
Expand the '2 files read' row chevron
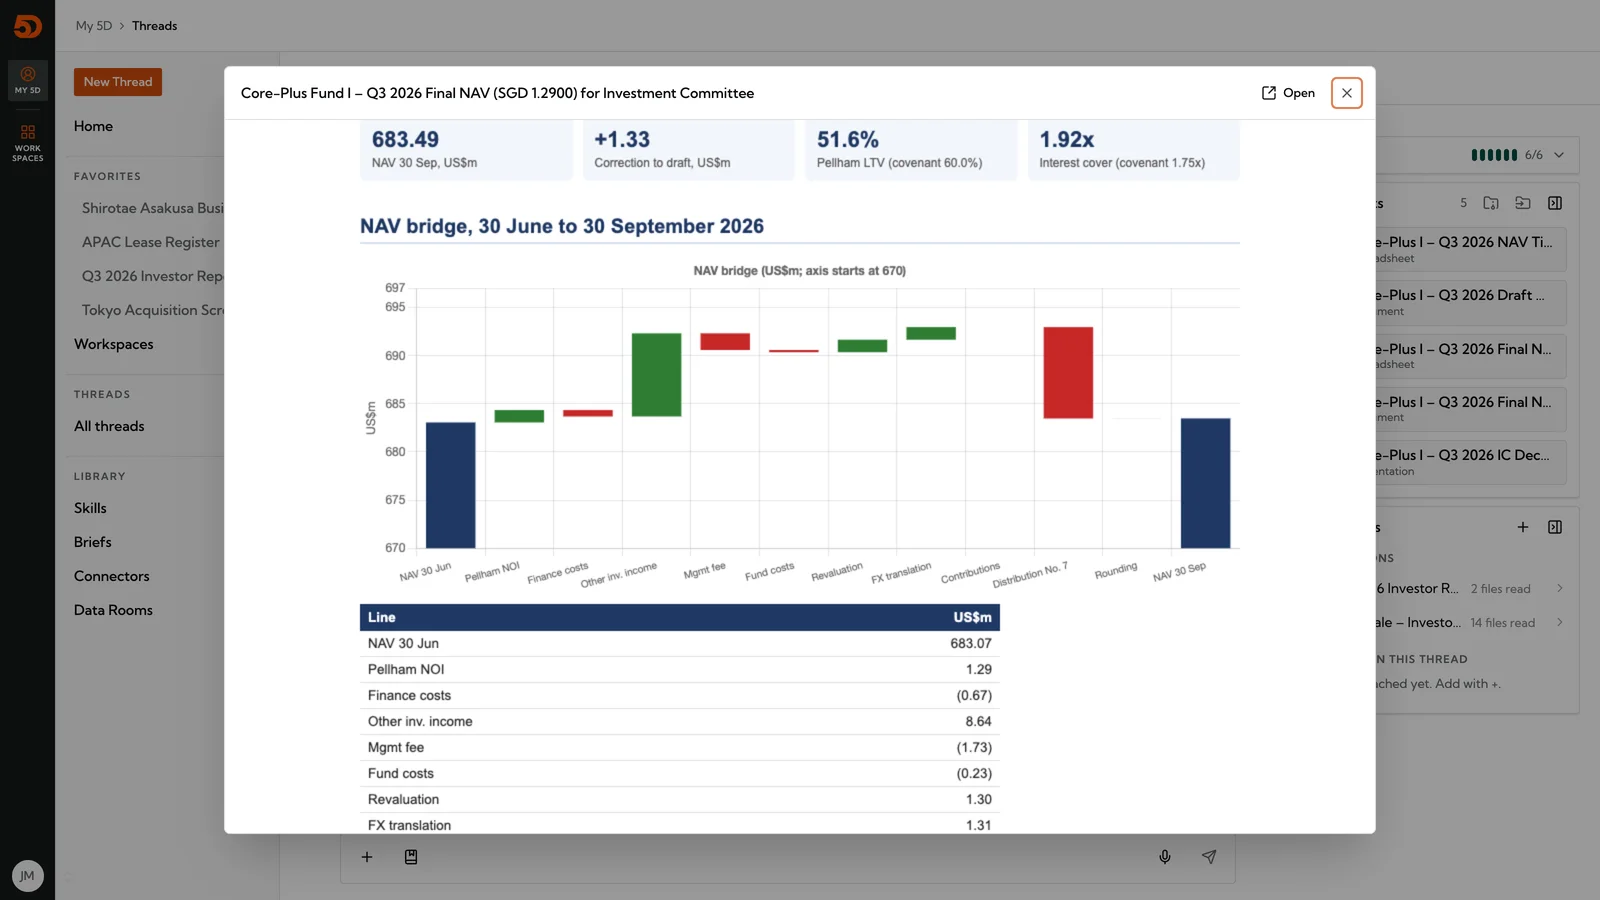tap(1559, 588)
